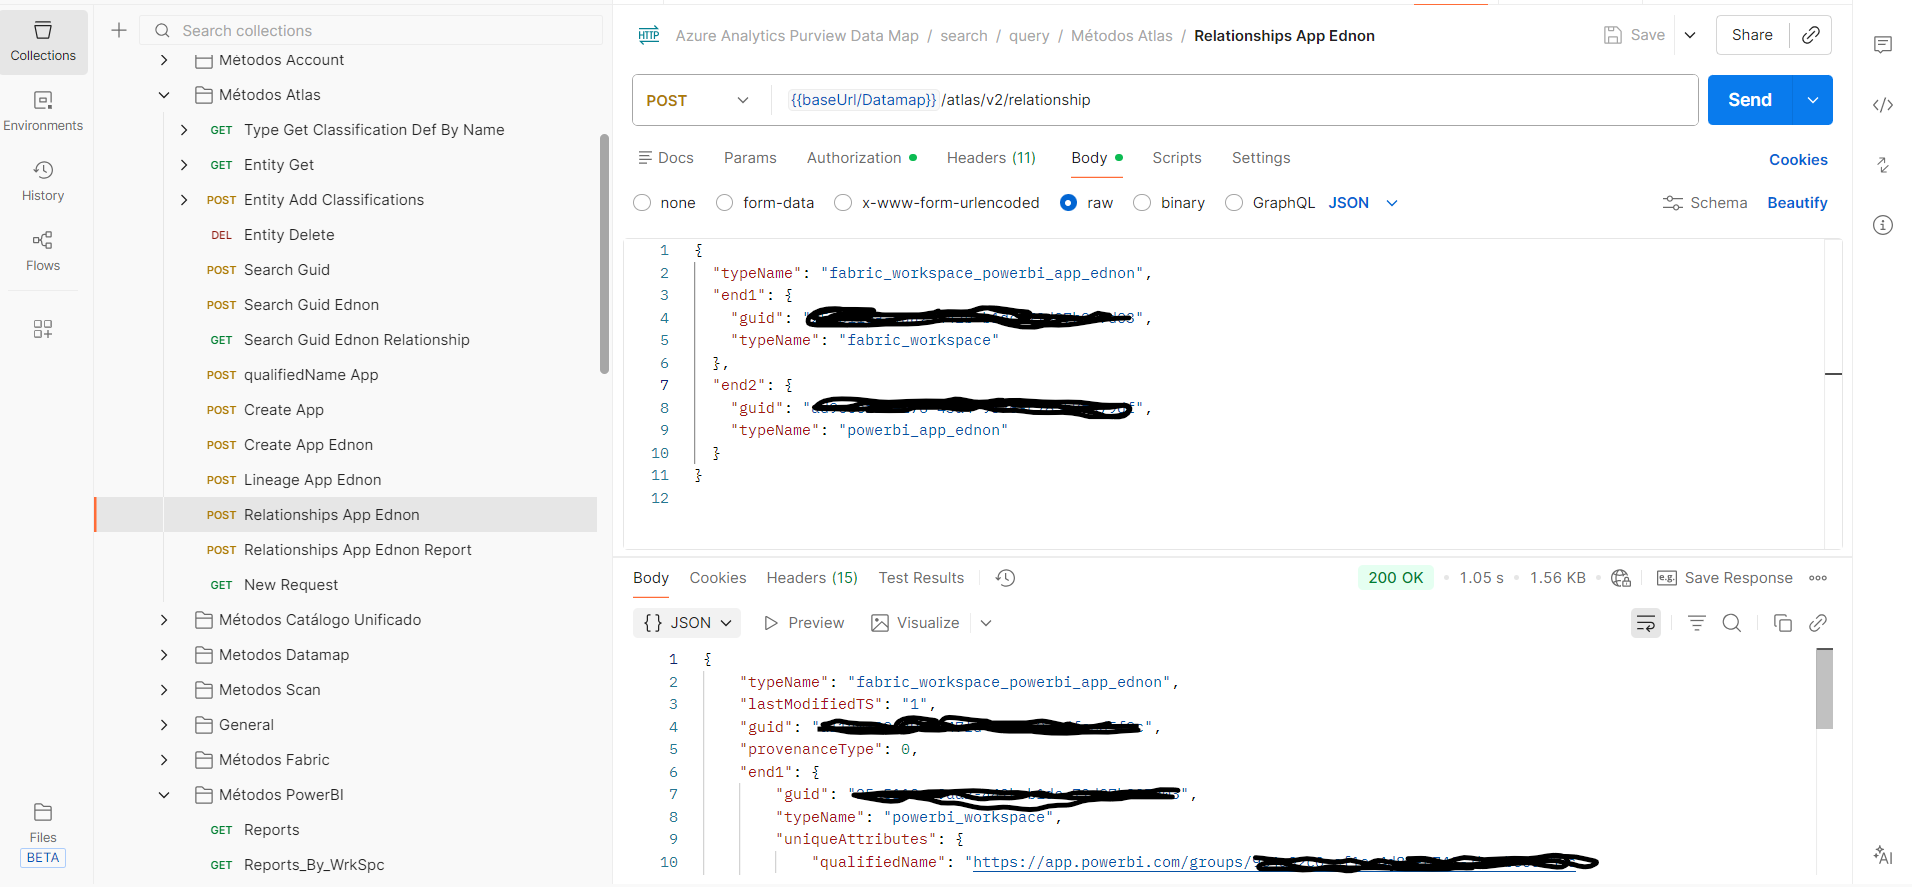The width and height of the screenshot is (1912, 887).
Task: Switch to the Settings tab
Action: pyautogui.click(x=1261, y=158)
